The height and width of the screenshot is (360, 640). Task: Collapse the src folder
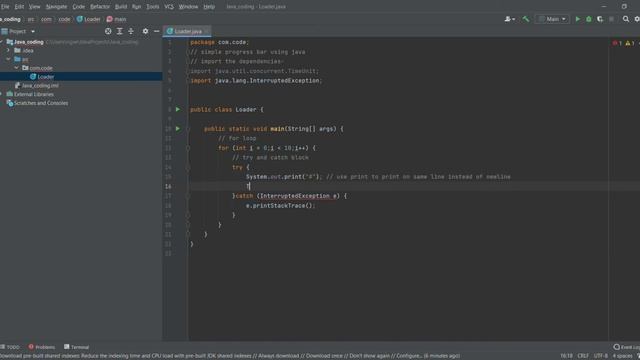click(8, 59)
